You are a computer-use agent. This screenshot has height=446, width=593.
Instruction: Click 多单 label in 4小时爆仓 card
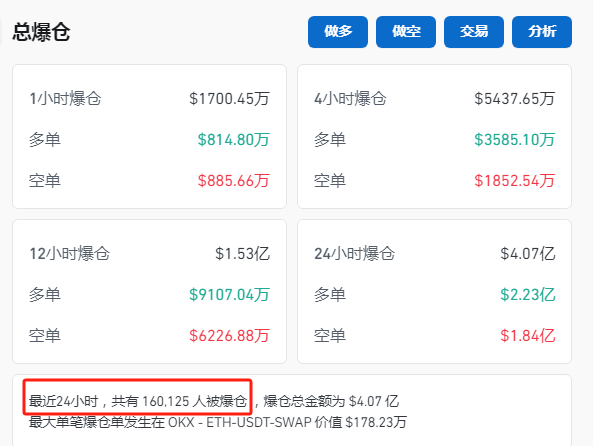330,140
